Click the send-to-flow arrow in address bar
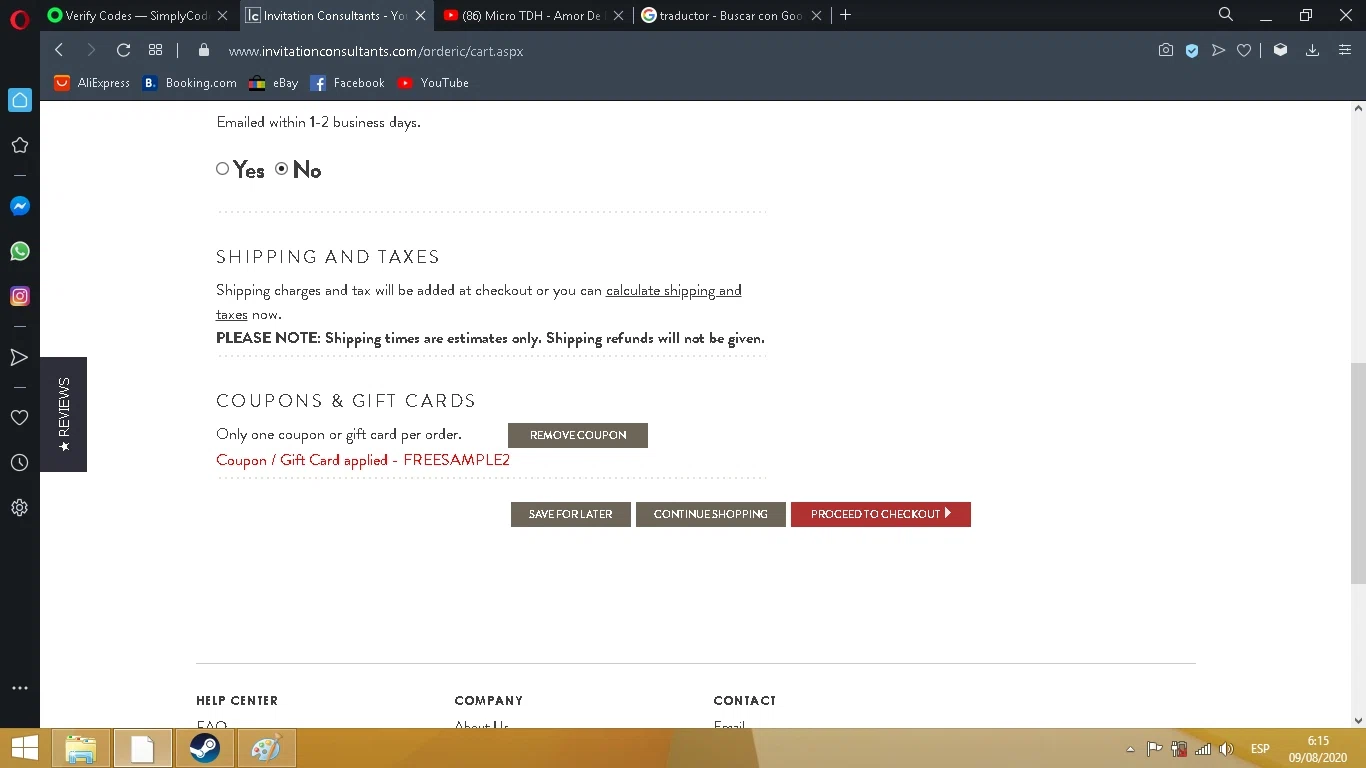Screen dimensions: 1366x768 coord(1218,50)
